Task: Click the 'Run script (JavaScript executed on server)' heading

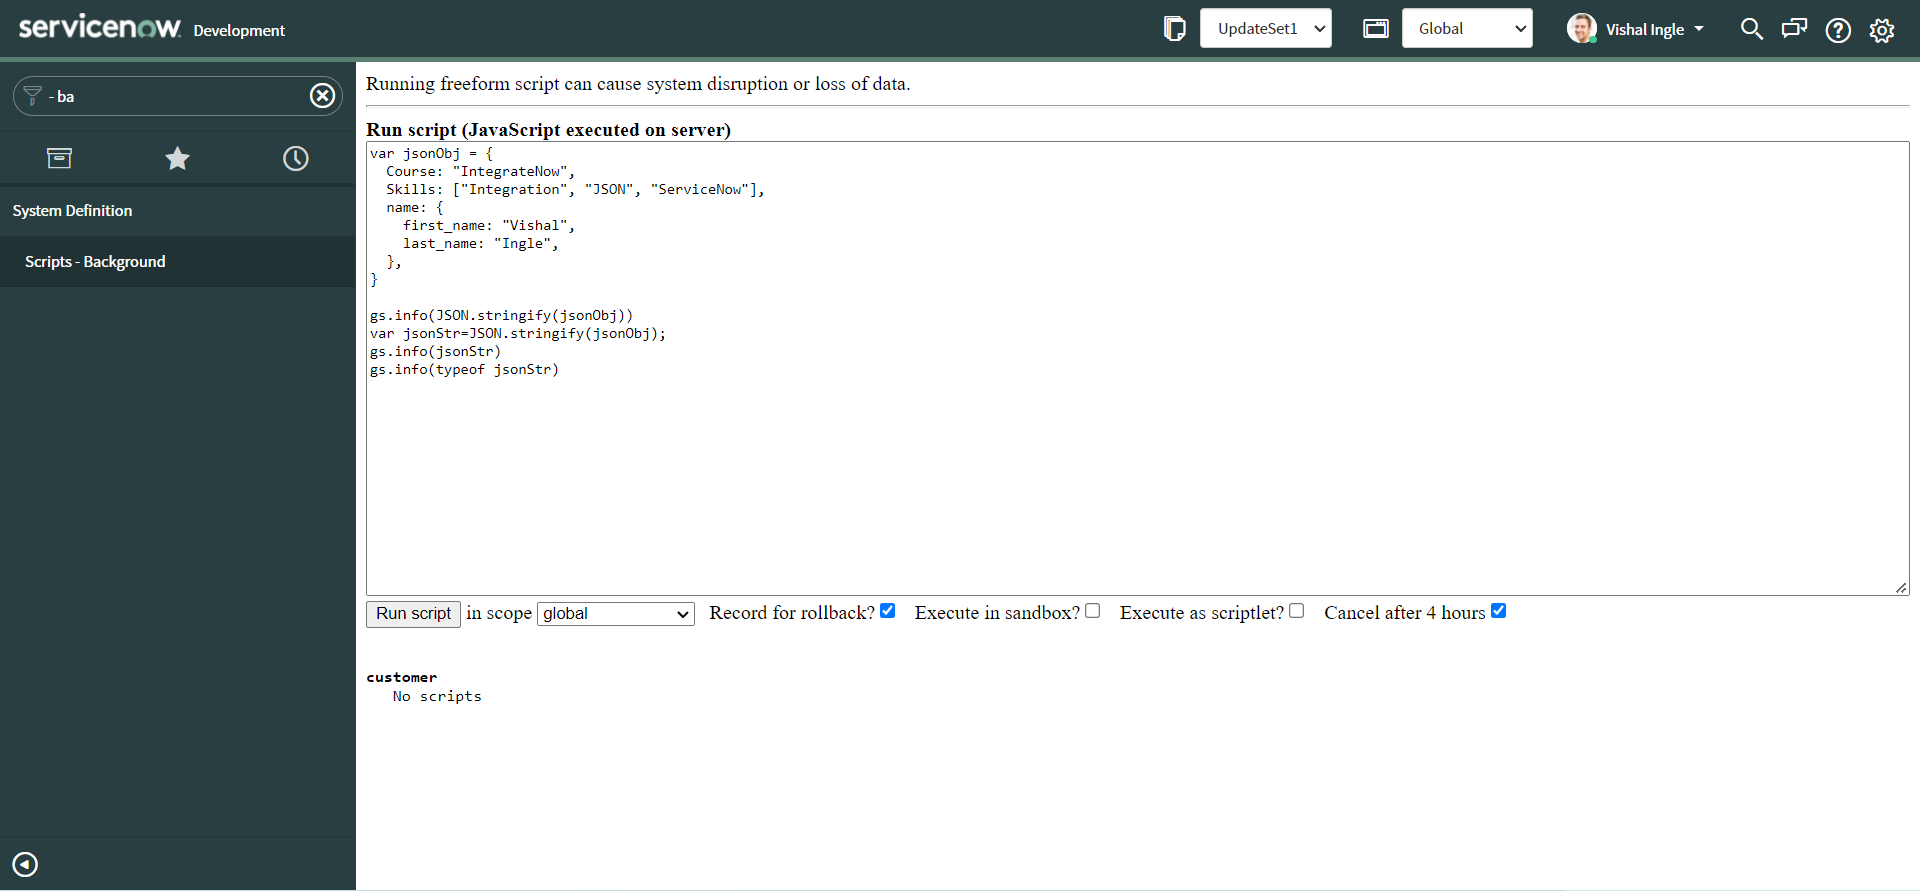Action: point(548,130)
